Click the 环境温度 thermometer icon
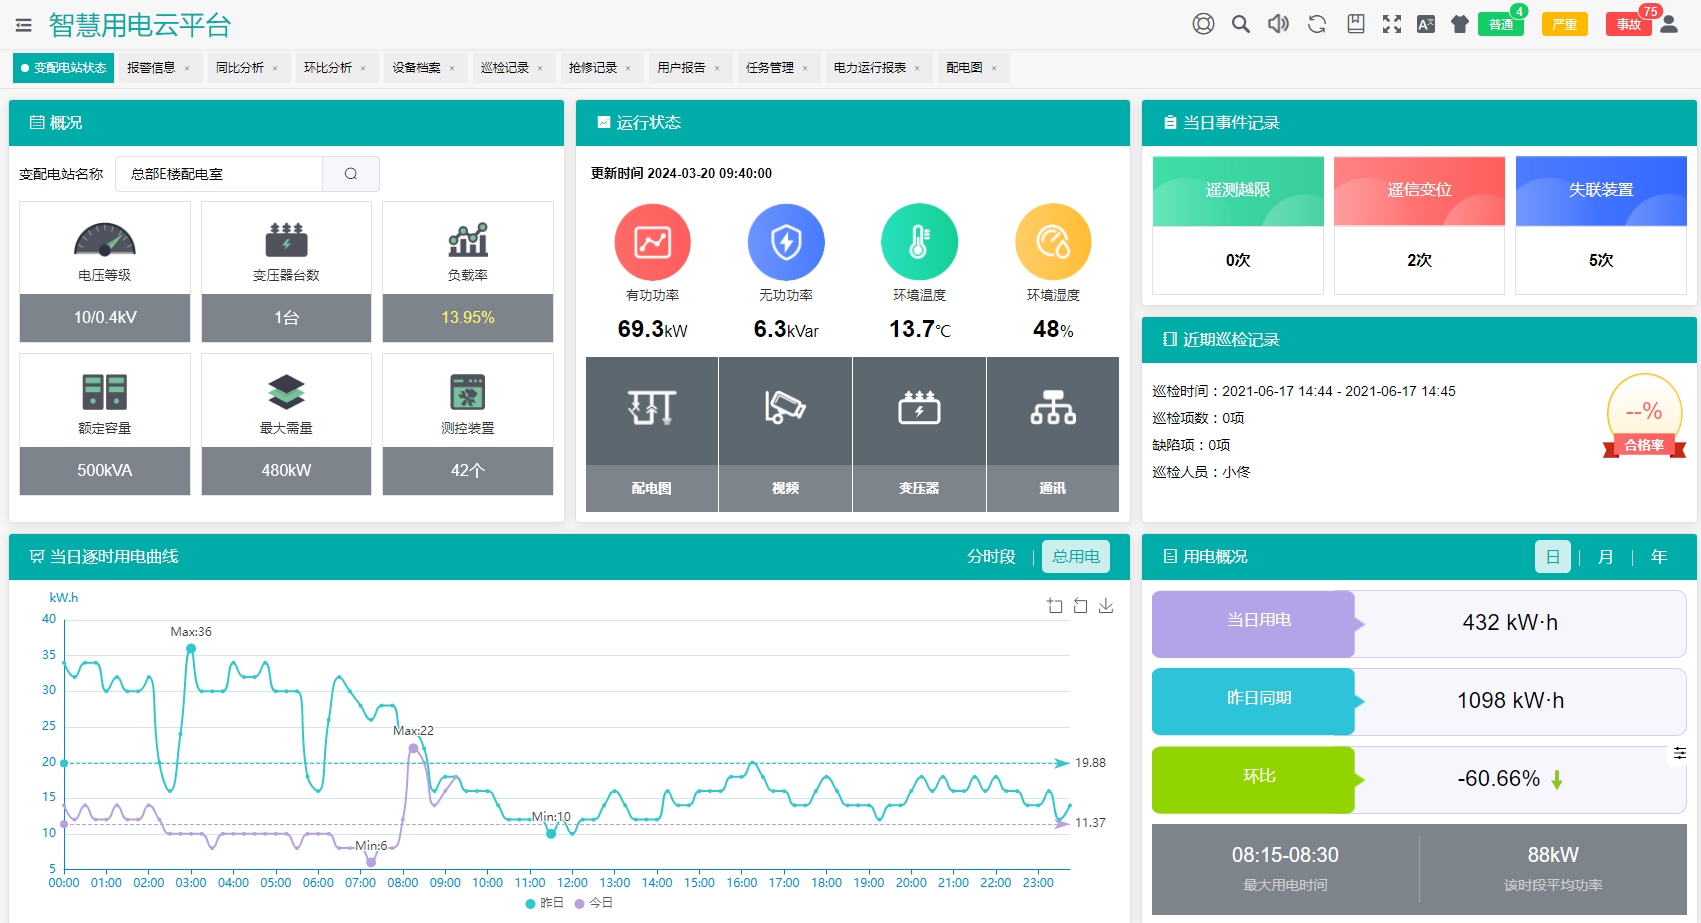 tap(919, 242)
